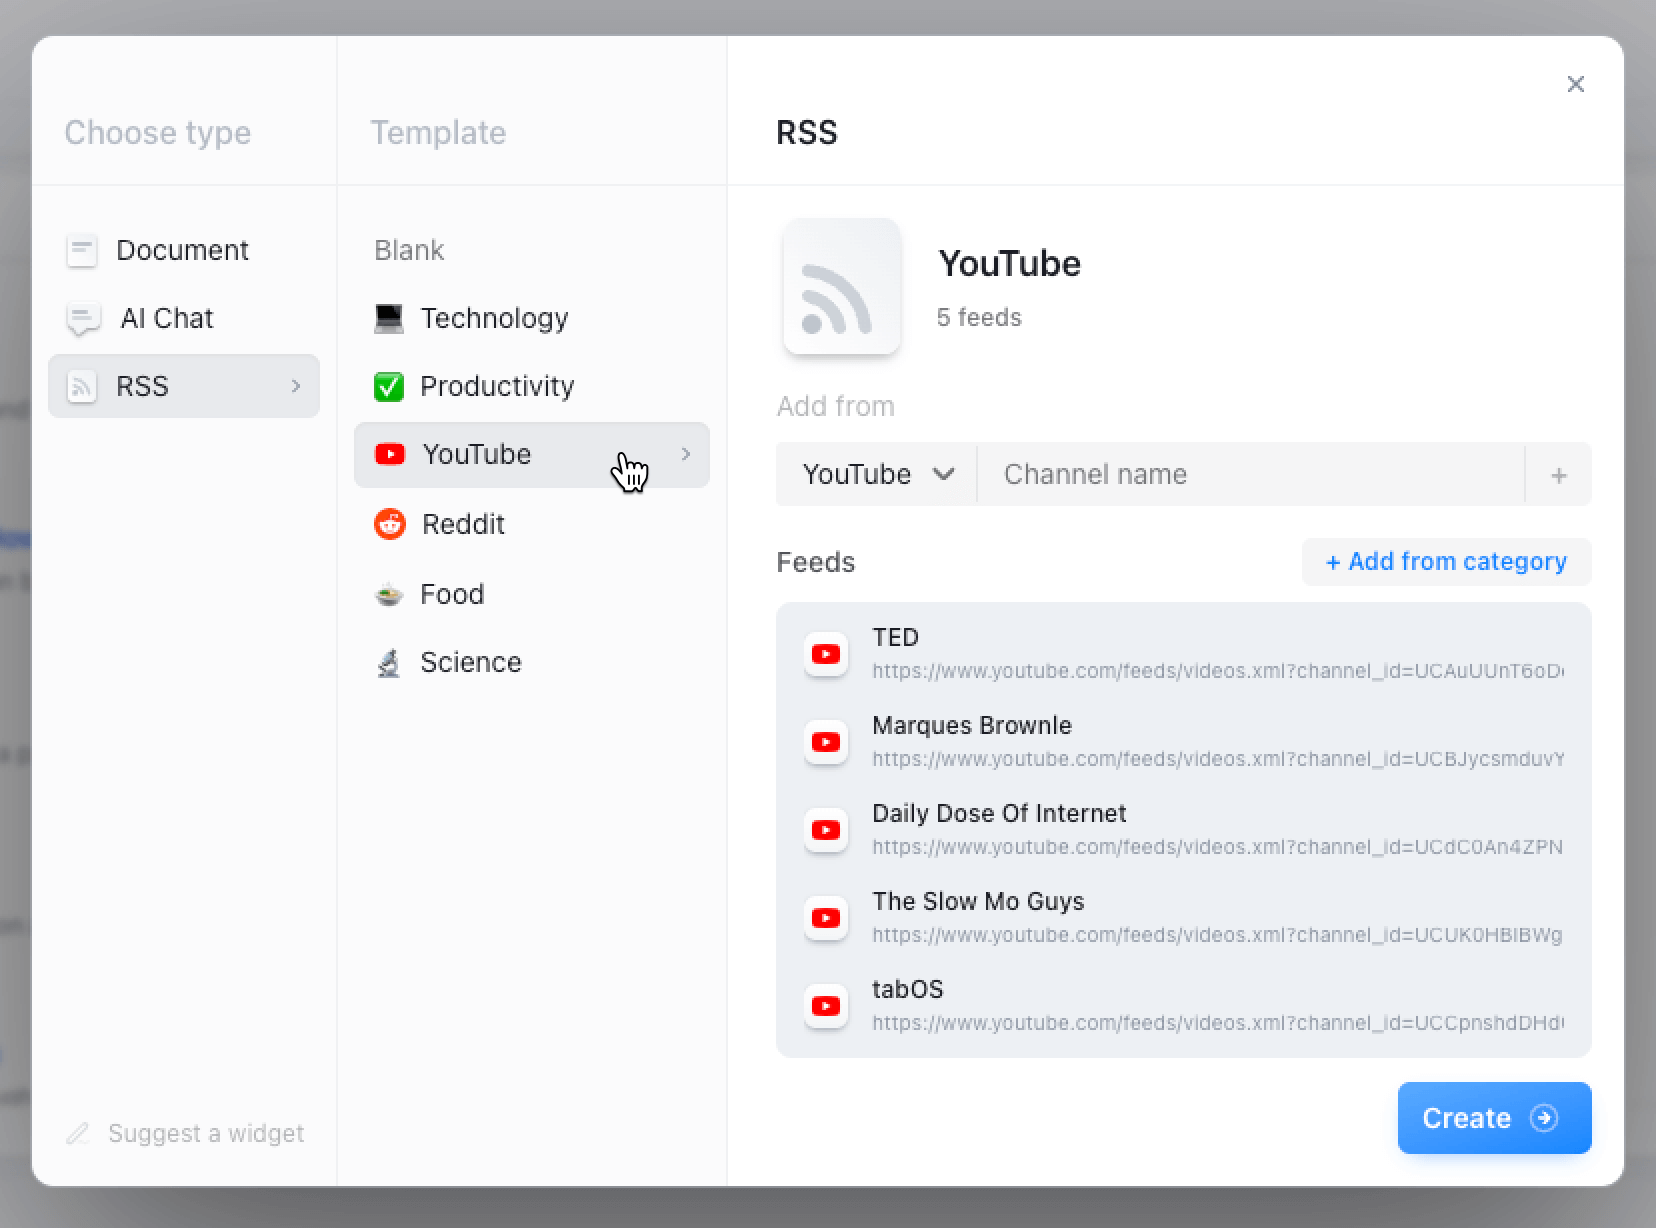Click the Choose type heading
Screen dimensions: 1656x1228
(x=158, y=133)
